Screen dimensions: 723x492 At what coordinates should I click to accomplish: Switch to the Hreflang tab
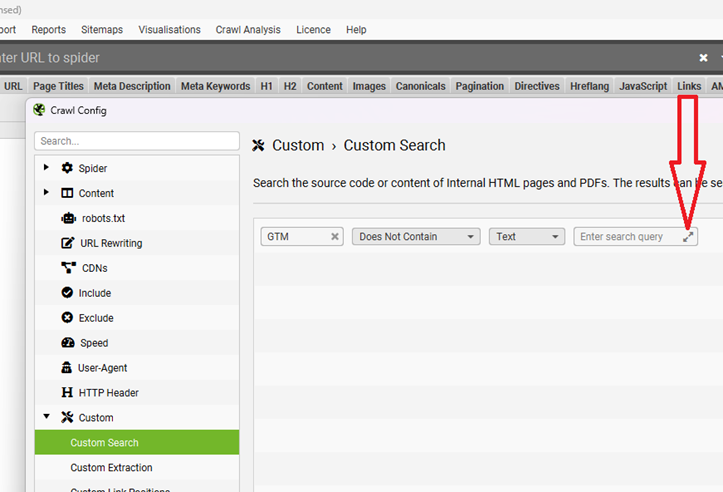pos(589,86)
